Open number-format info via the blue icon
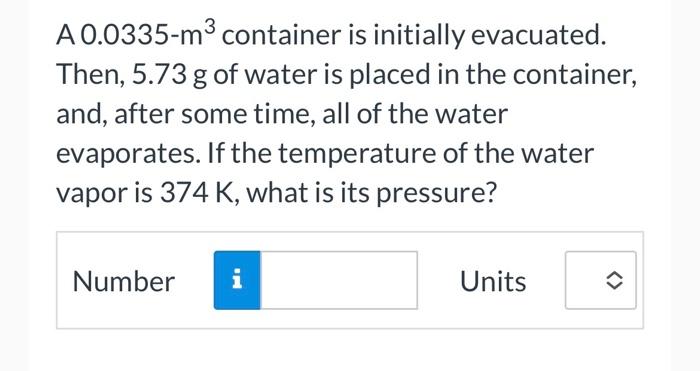700x371 pixels. pyautogui.click(x=237, y=280)
